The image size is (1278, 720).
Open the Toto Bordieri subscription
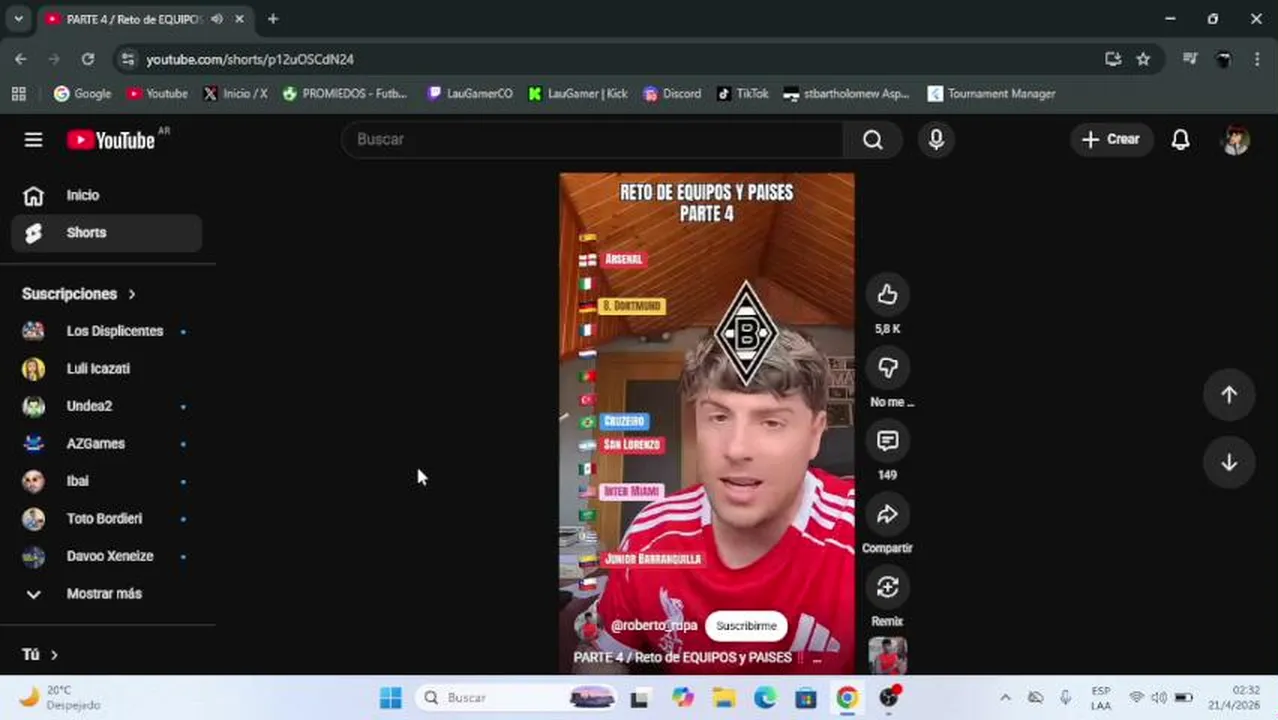click(x=107, y=518)
